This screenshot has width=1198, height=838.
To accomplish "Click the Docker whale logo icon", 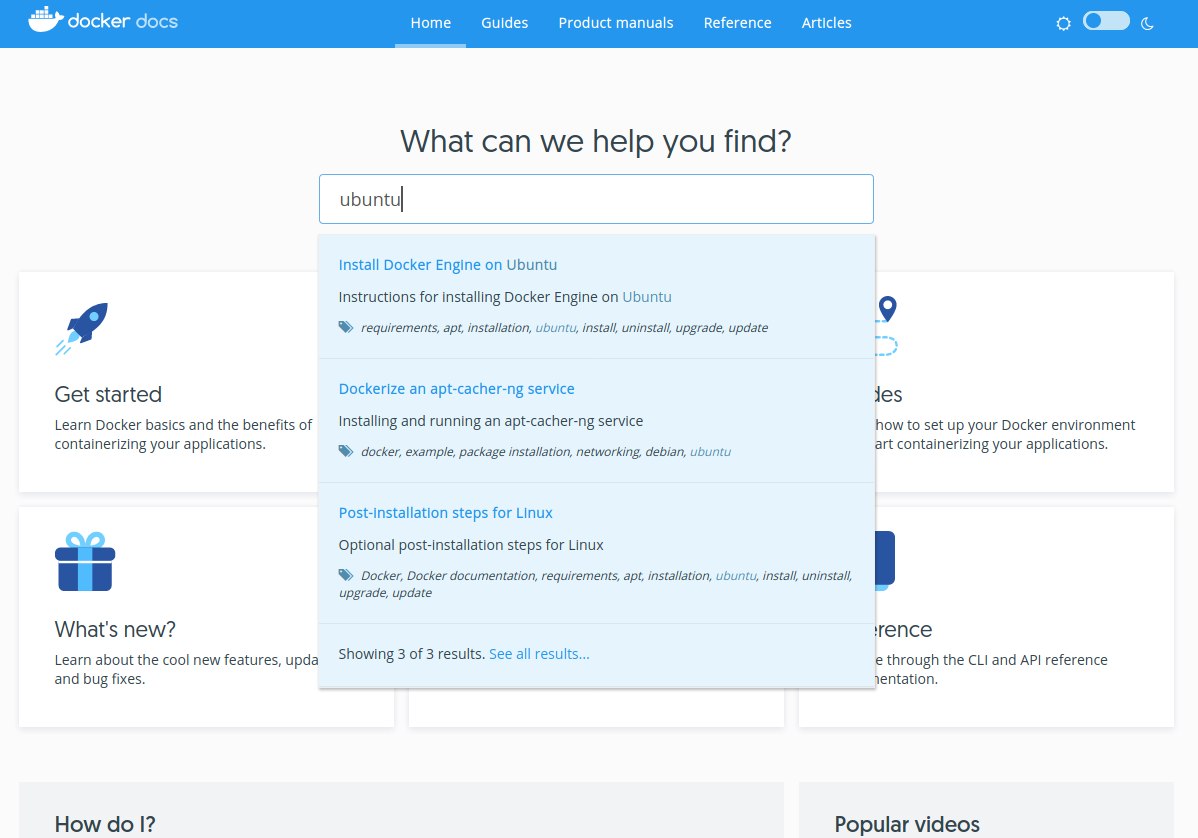I will 46,20.
